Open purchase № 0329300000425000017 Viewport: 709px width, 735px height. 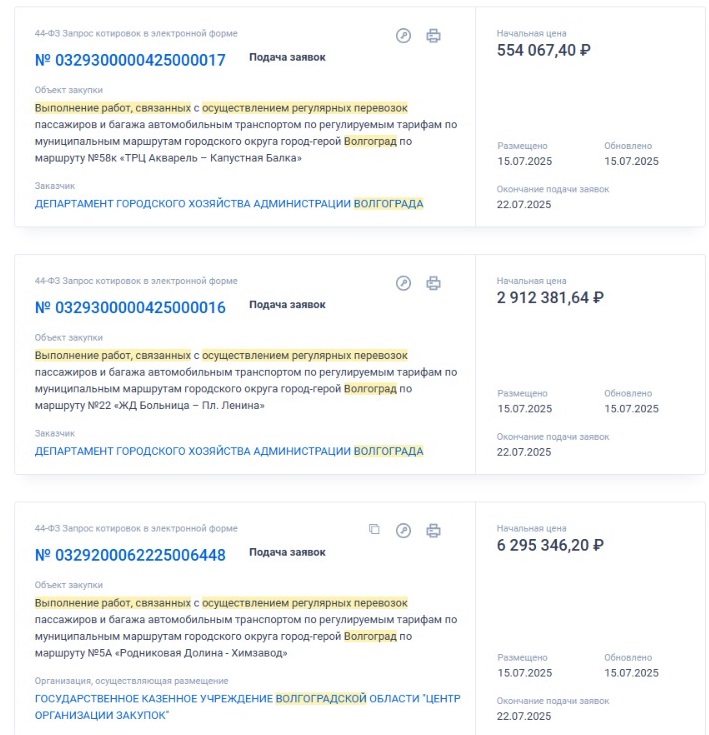pos(130,60)
